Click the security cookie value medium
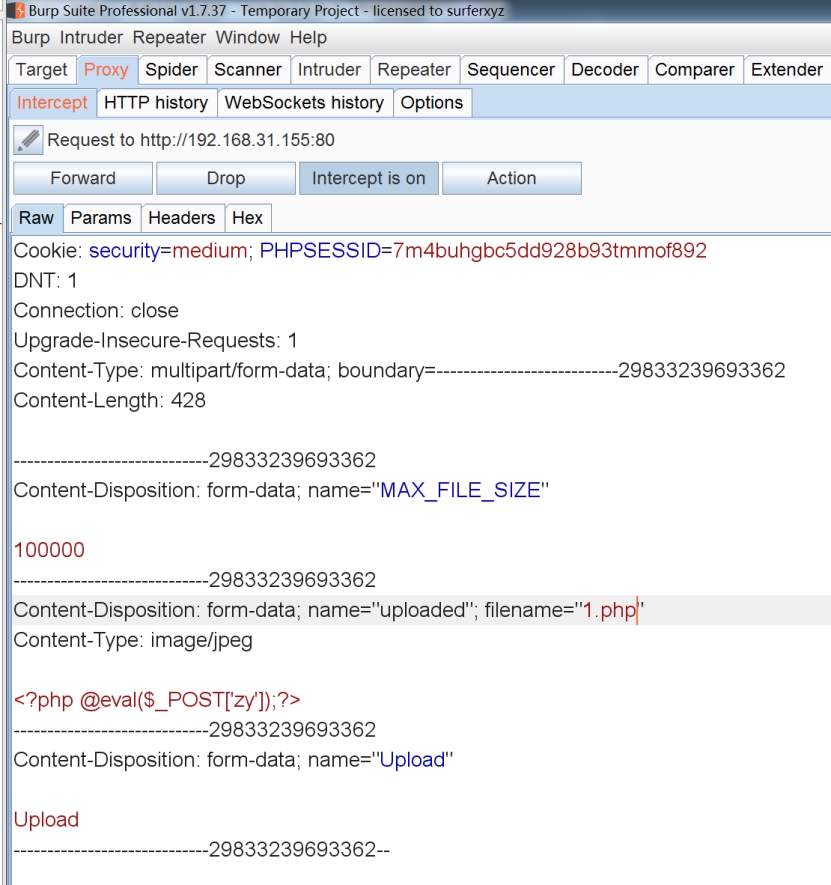Screen dimensions: 831x885 (209, 251)
